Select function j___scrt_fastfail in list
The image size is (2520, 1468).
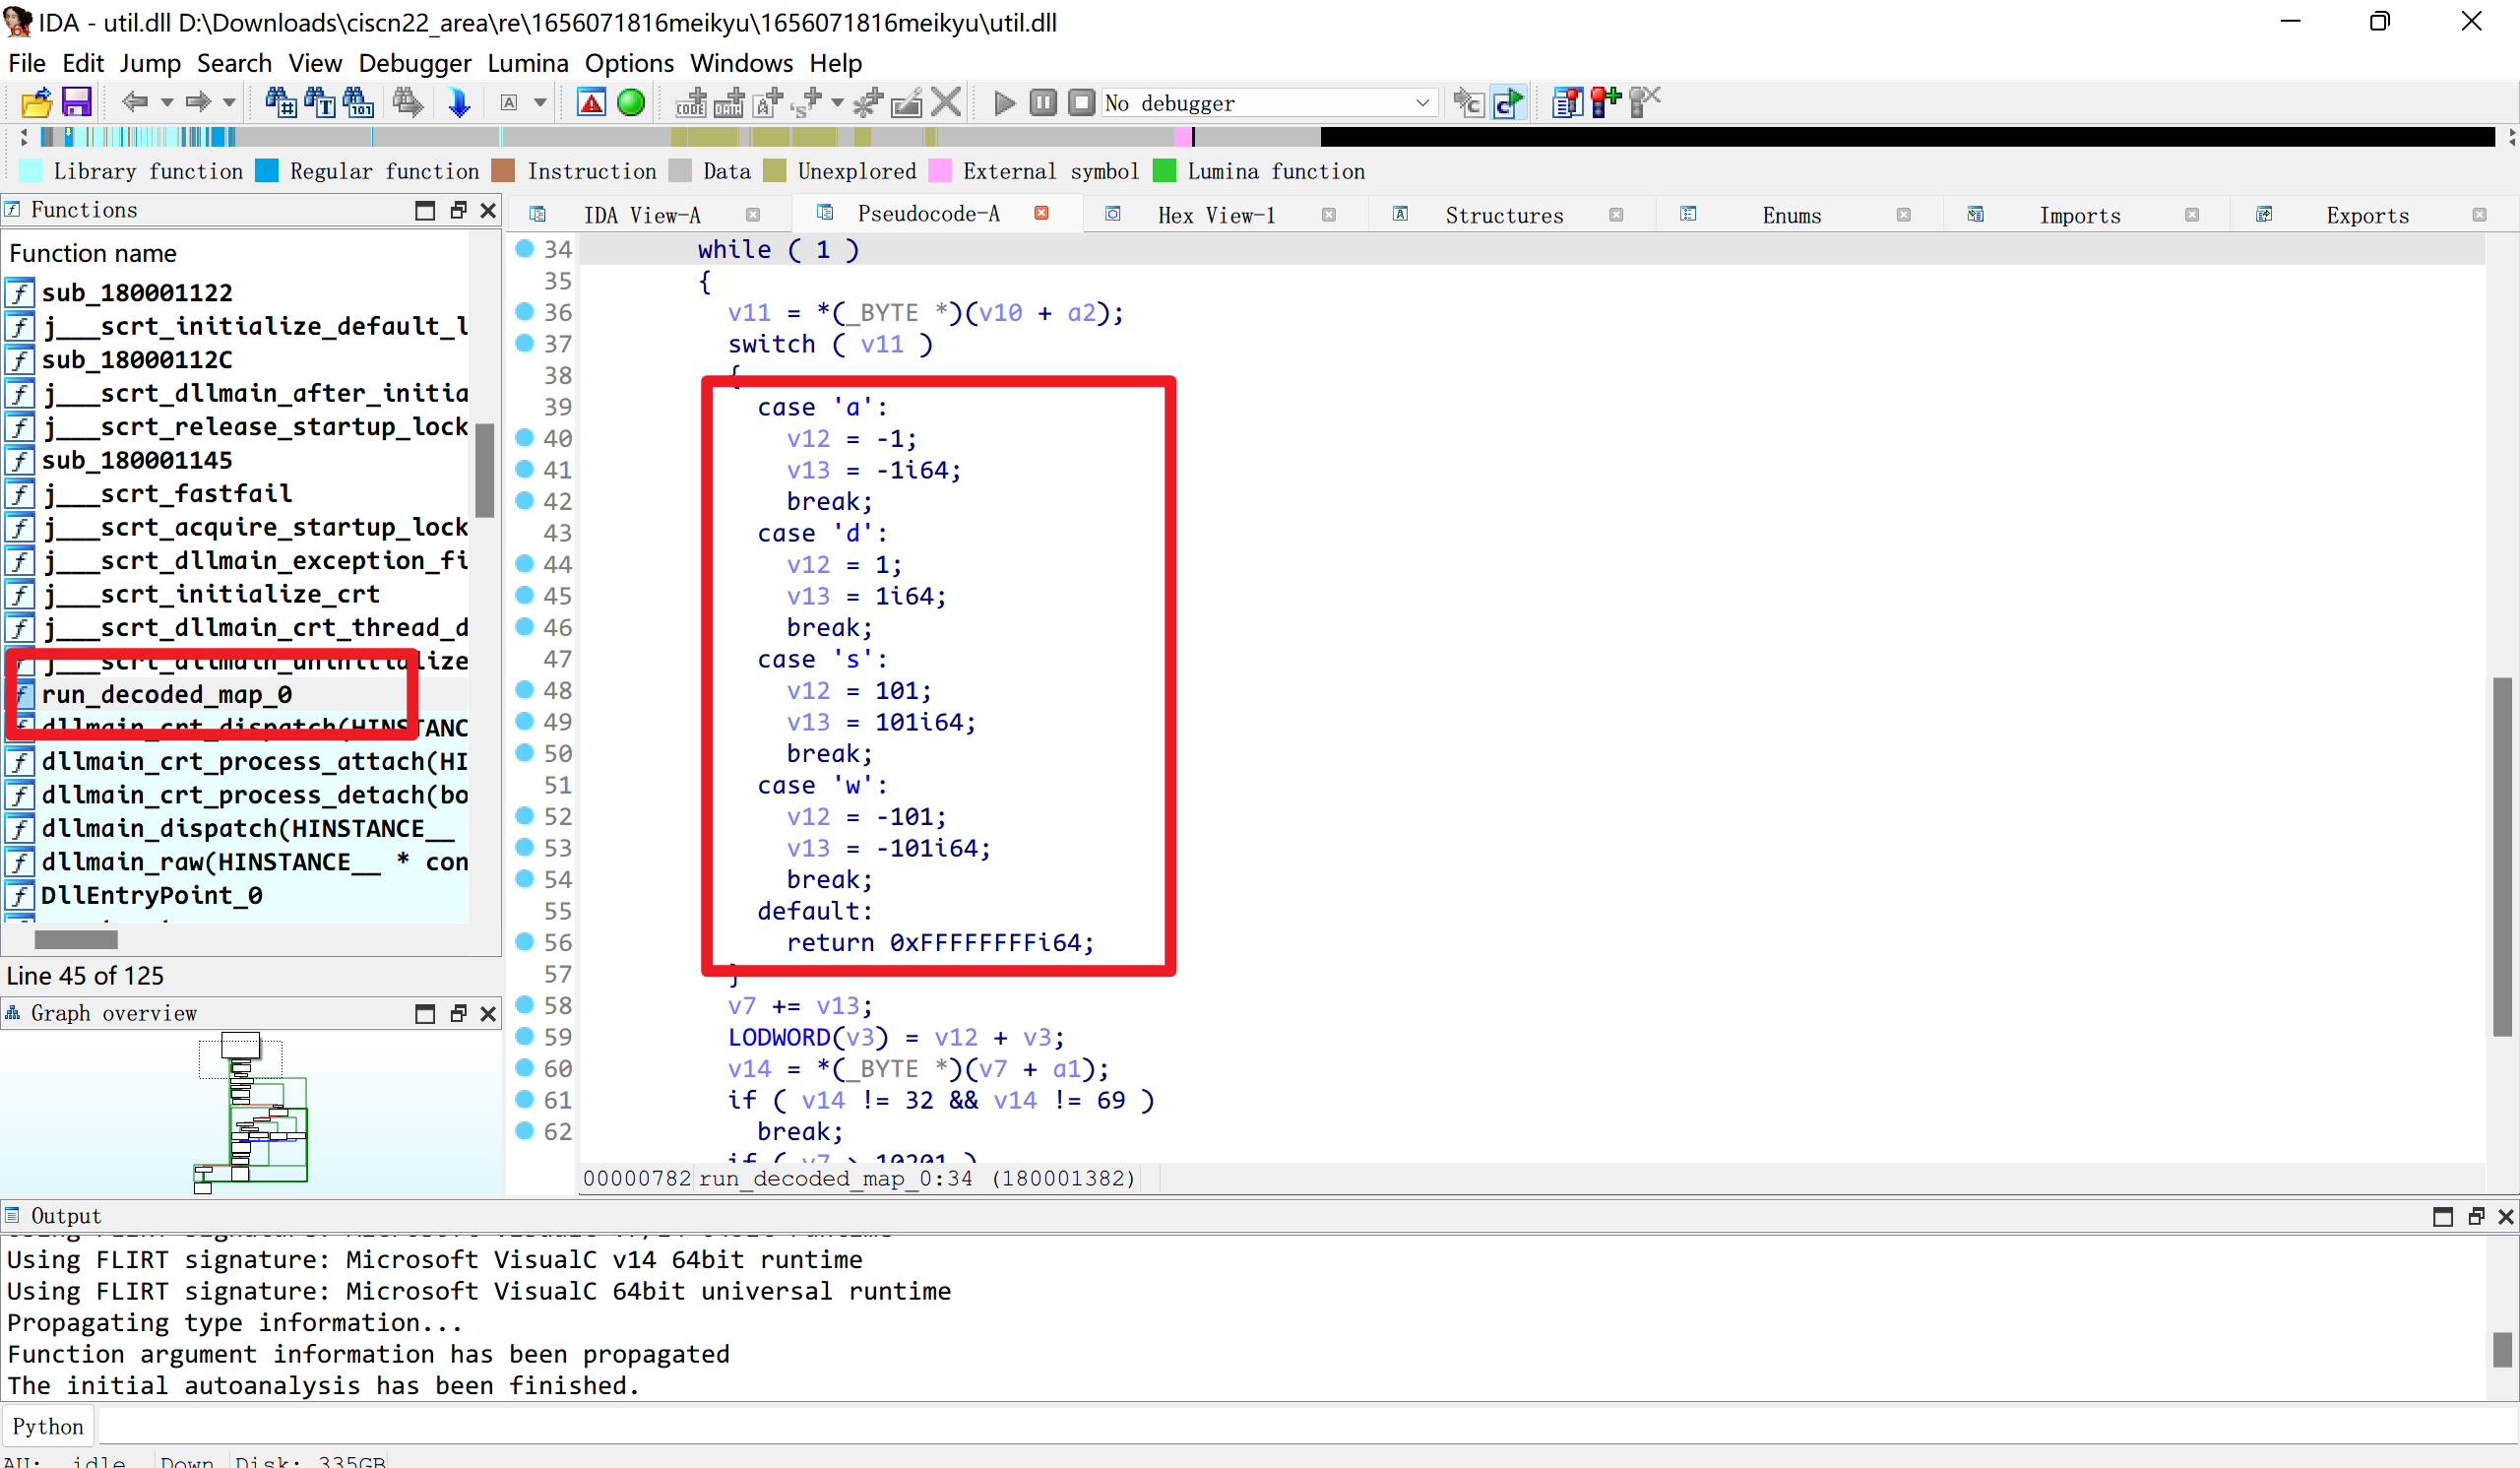[167, 493]
